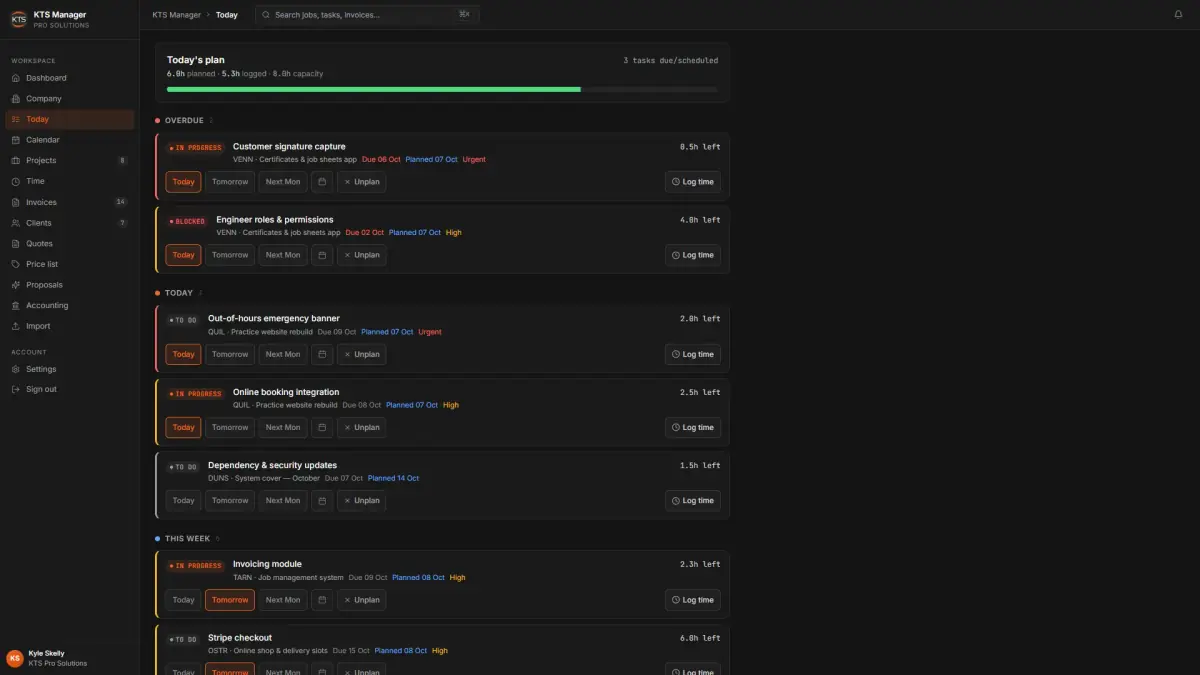Click the Import upload icon
This screenshot has height=675, width=1200.
[16, 326]
